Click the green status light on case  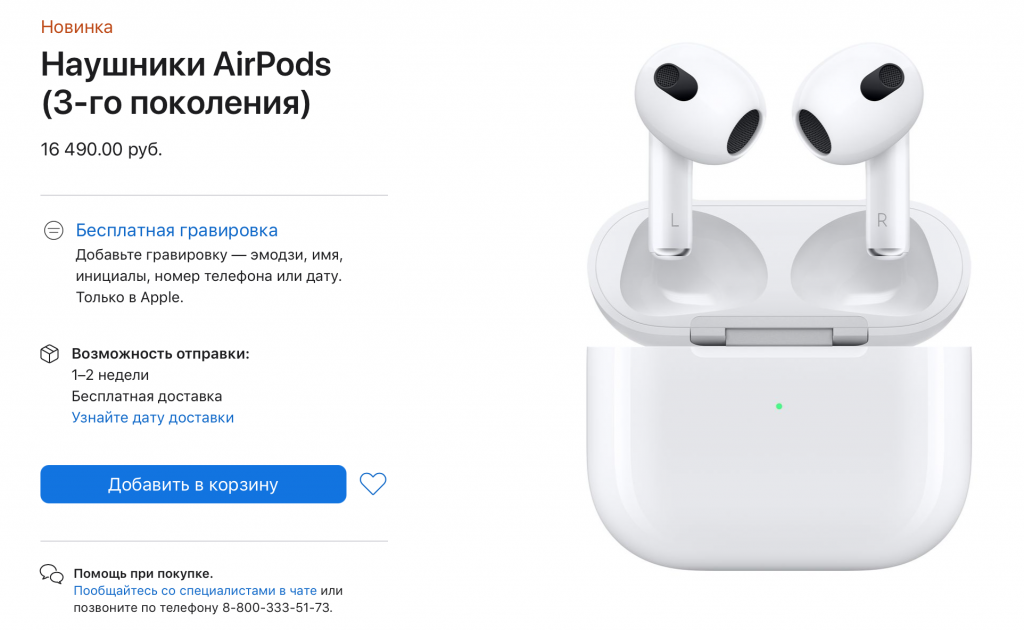tap(779, 406)
